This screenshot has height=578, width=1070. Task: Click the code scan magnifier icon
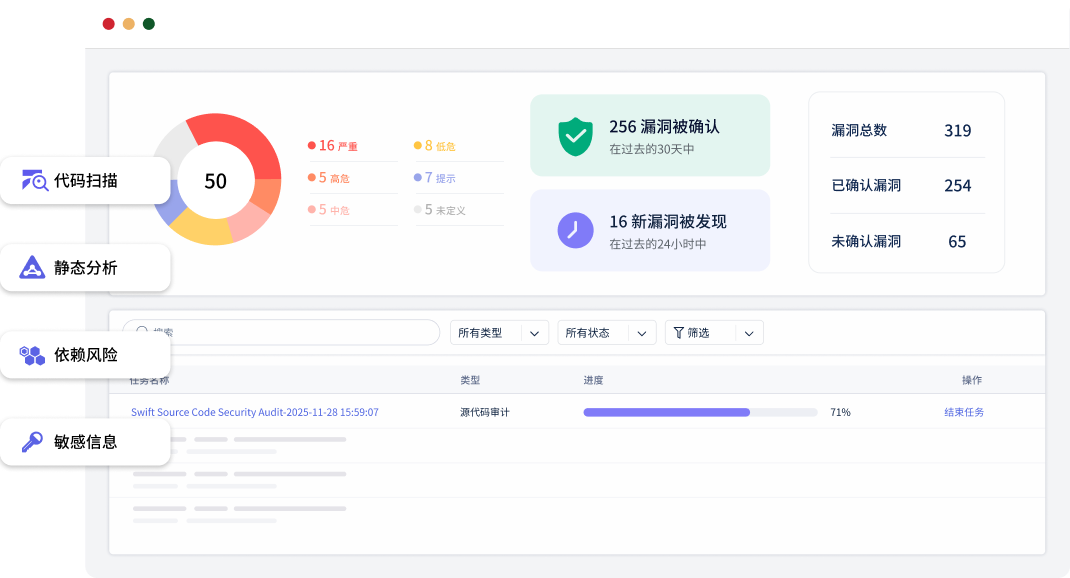[35, 181]
